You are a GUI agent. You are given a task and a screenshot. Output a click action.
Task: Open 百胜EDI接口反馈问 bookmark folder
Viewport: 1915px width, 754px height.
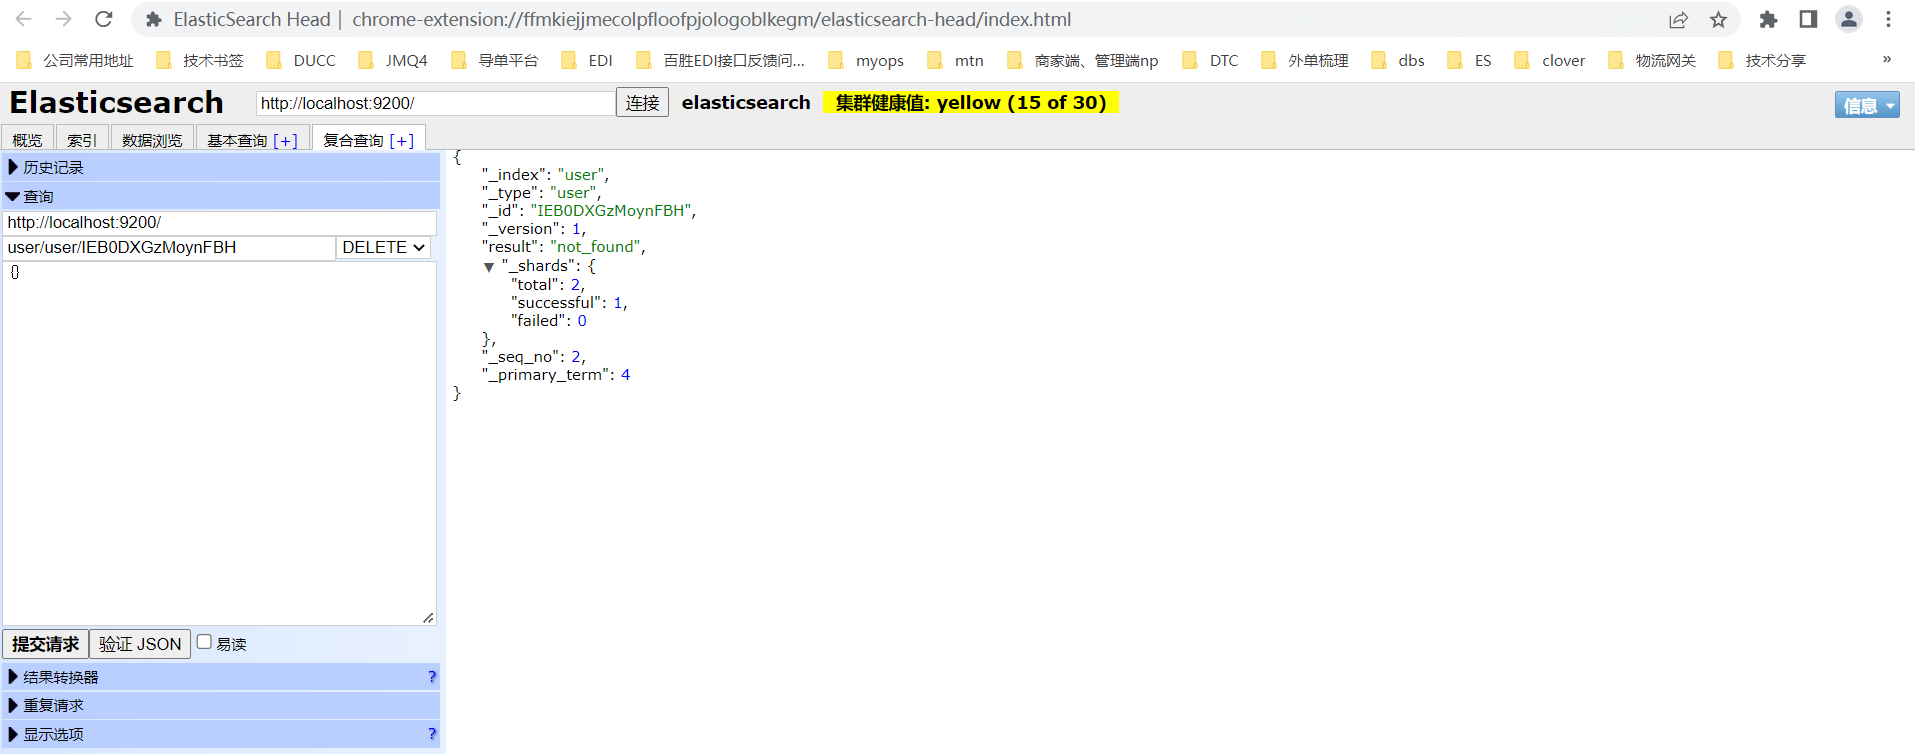click(x=721, y=61)
